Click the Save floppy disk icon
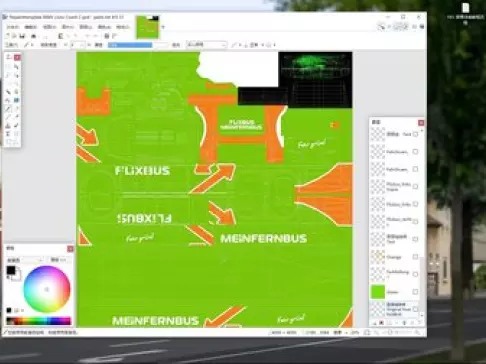 (x=22, y=36)
